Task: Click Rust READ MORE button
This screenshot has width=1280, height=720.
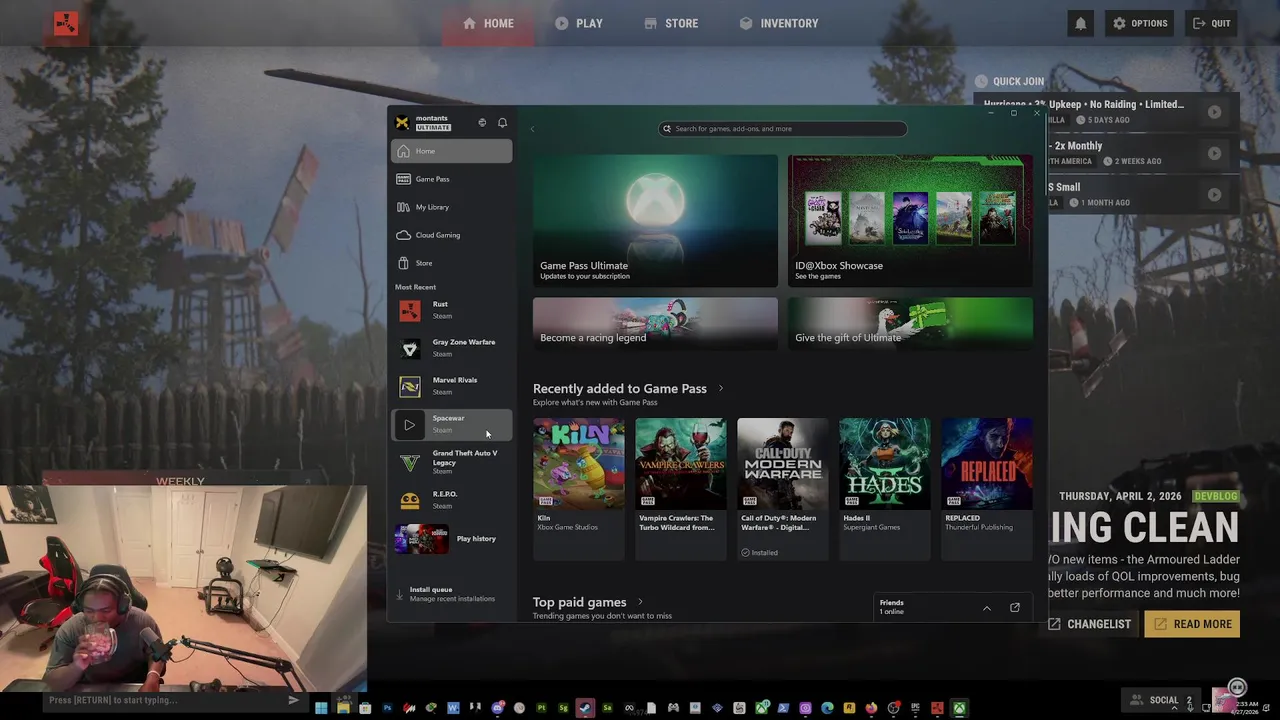Action: coord(1192,624)
